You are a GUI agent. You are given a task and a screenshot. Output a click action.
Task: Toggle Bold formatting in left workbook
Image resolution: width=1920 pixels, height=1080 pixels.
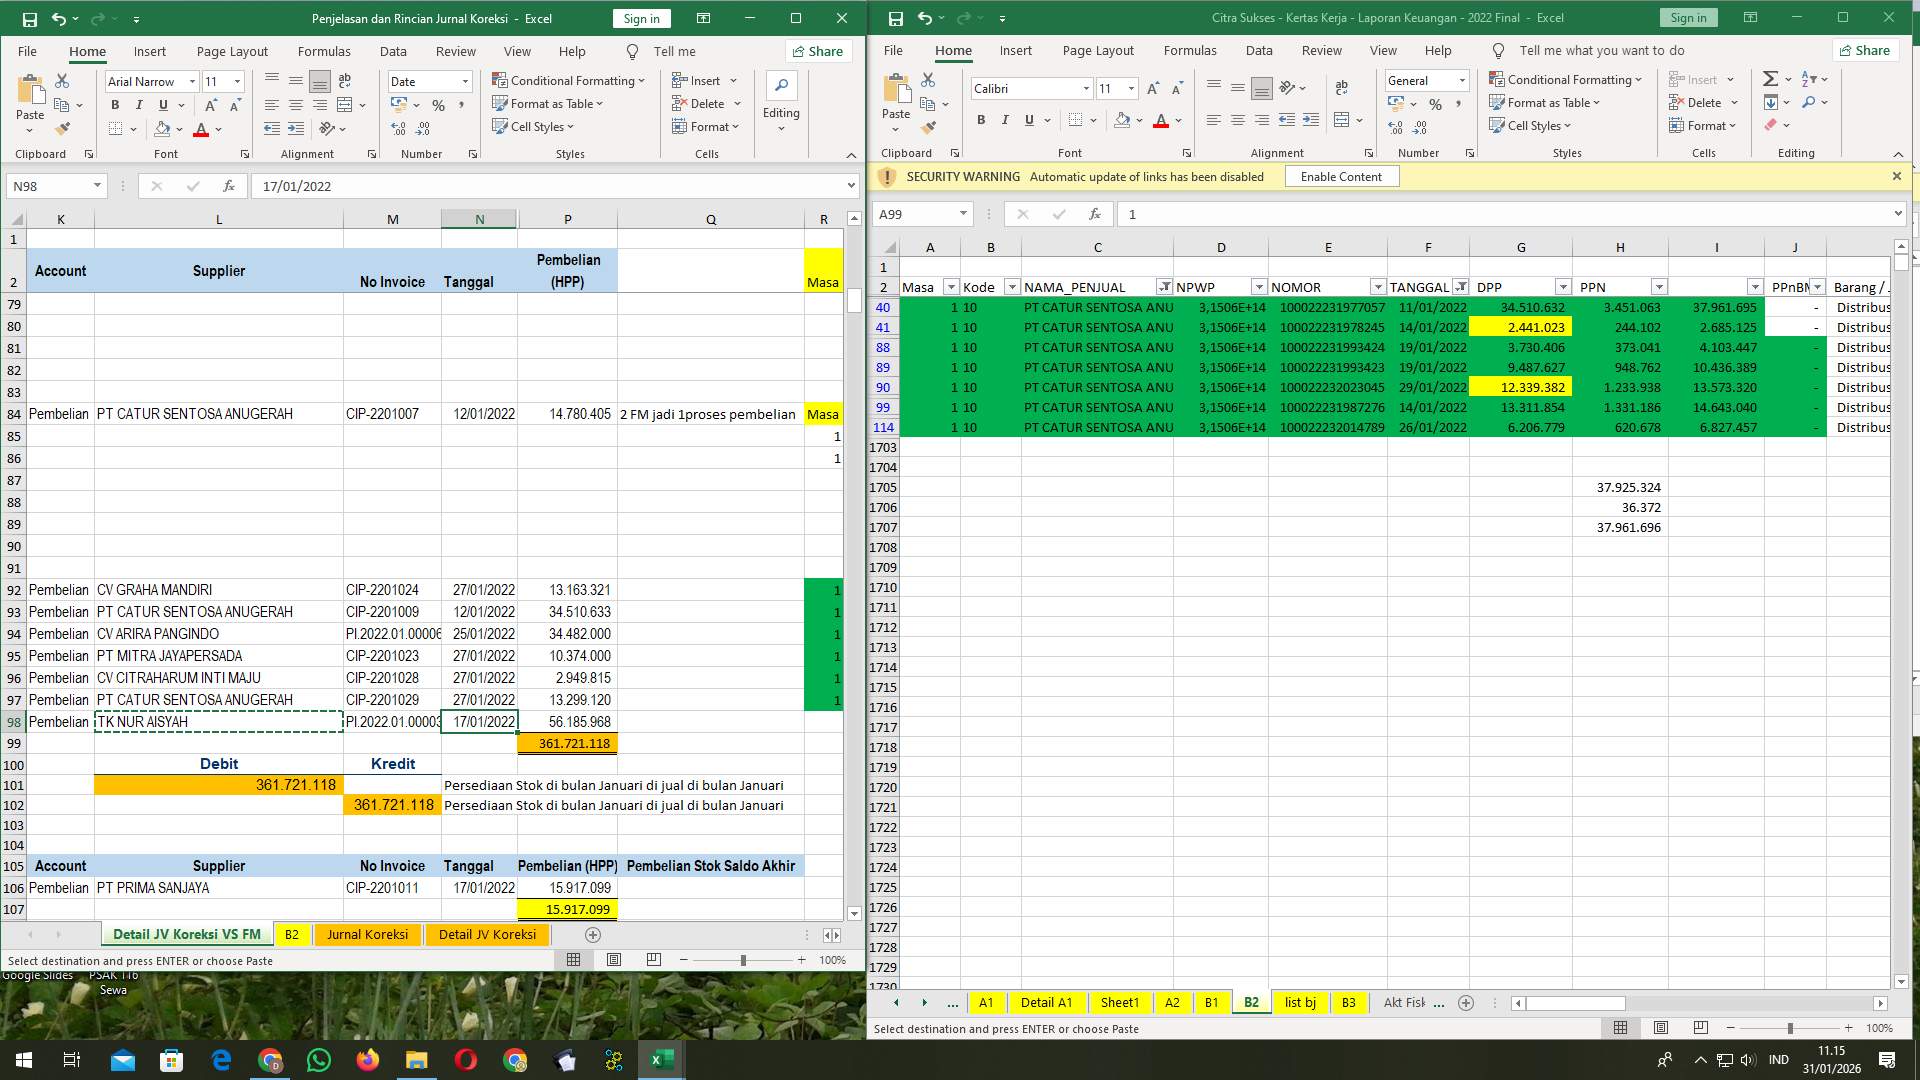coord(115,104)
